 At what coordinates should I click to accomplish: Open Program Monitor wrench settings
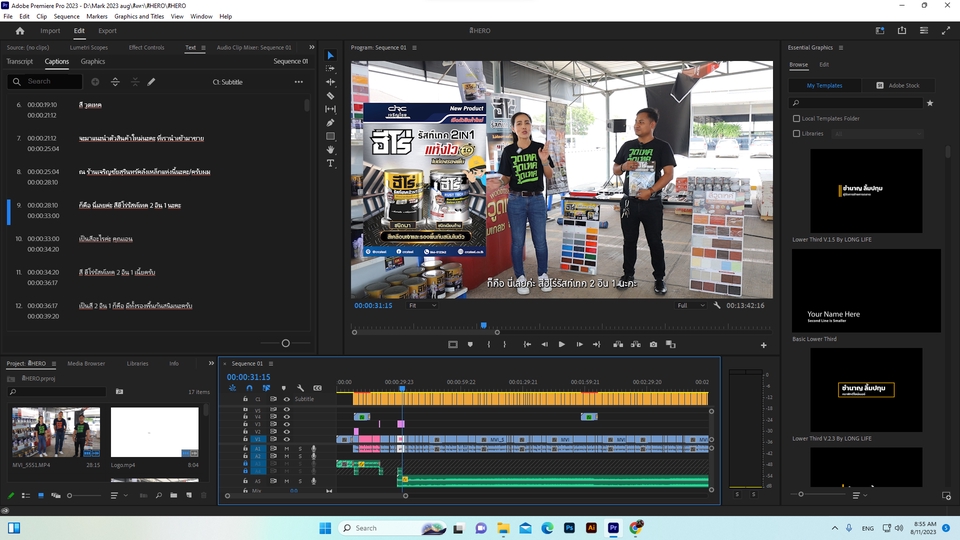coord(717,305)
